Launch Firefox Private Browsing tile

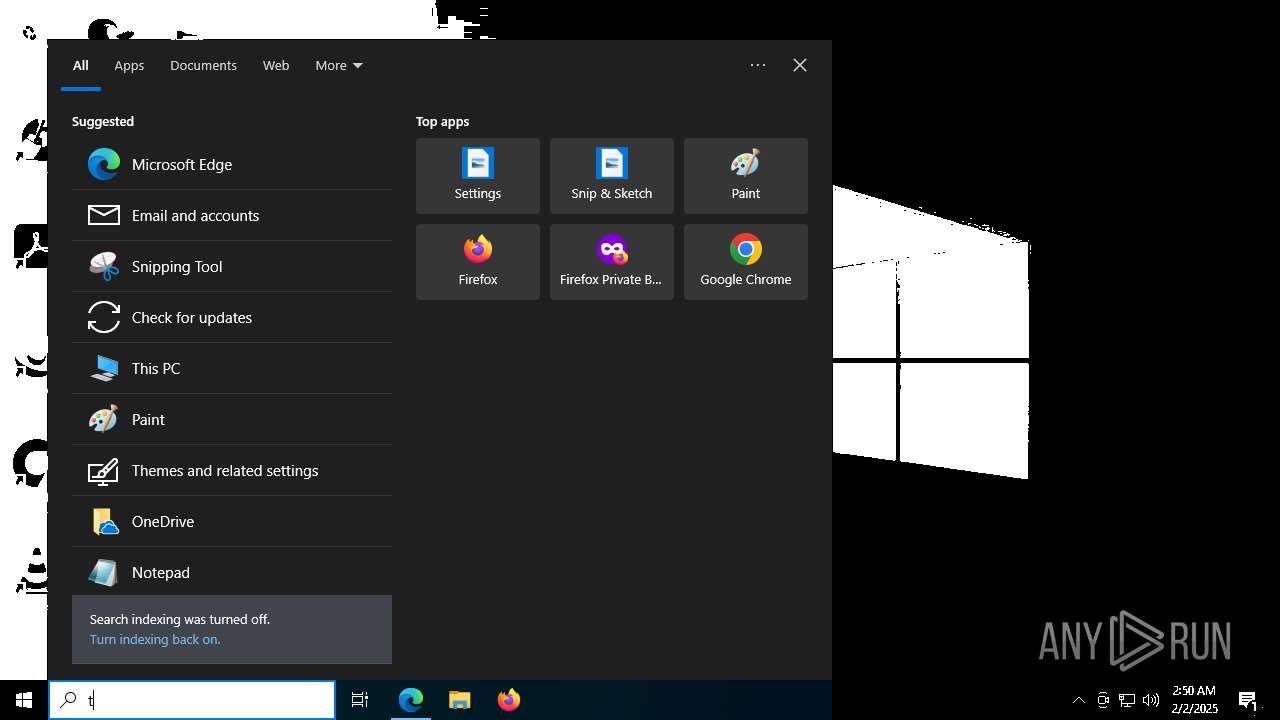612,262
